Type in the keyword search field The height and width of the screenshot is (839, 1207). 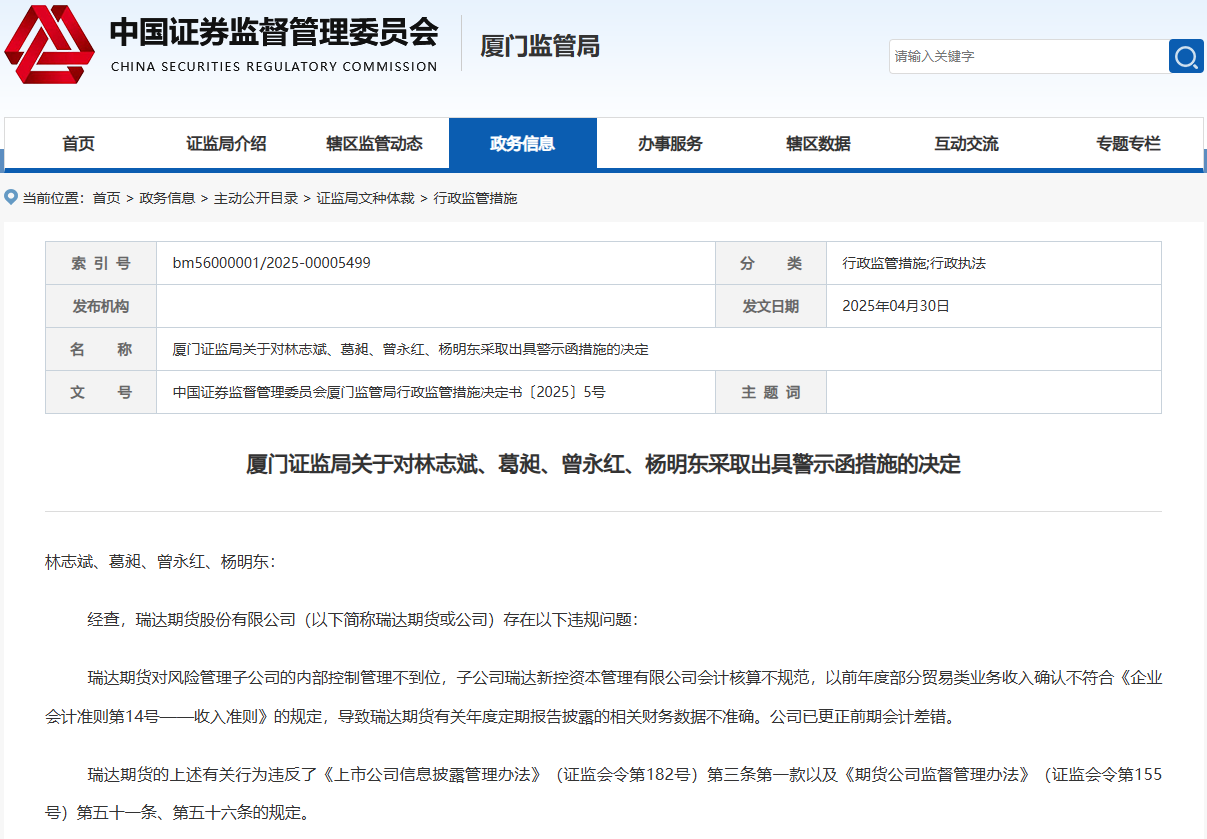(1028, 56)
